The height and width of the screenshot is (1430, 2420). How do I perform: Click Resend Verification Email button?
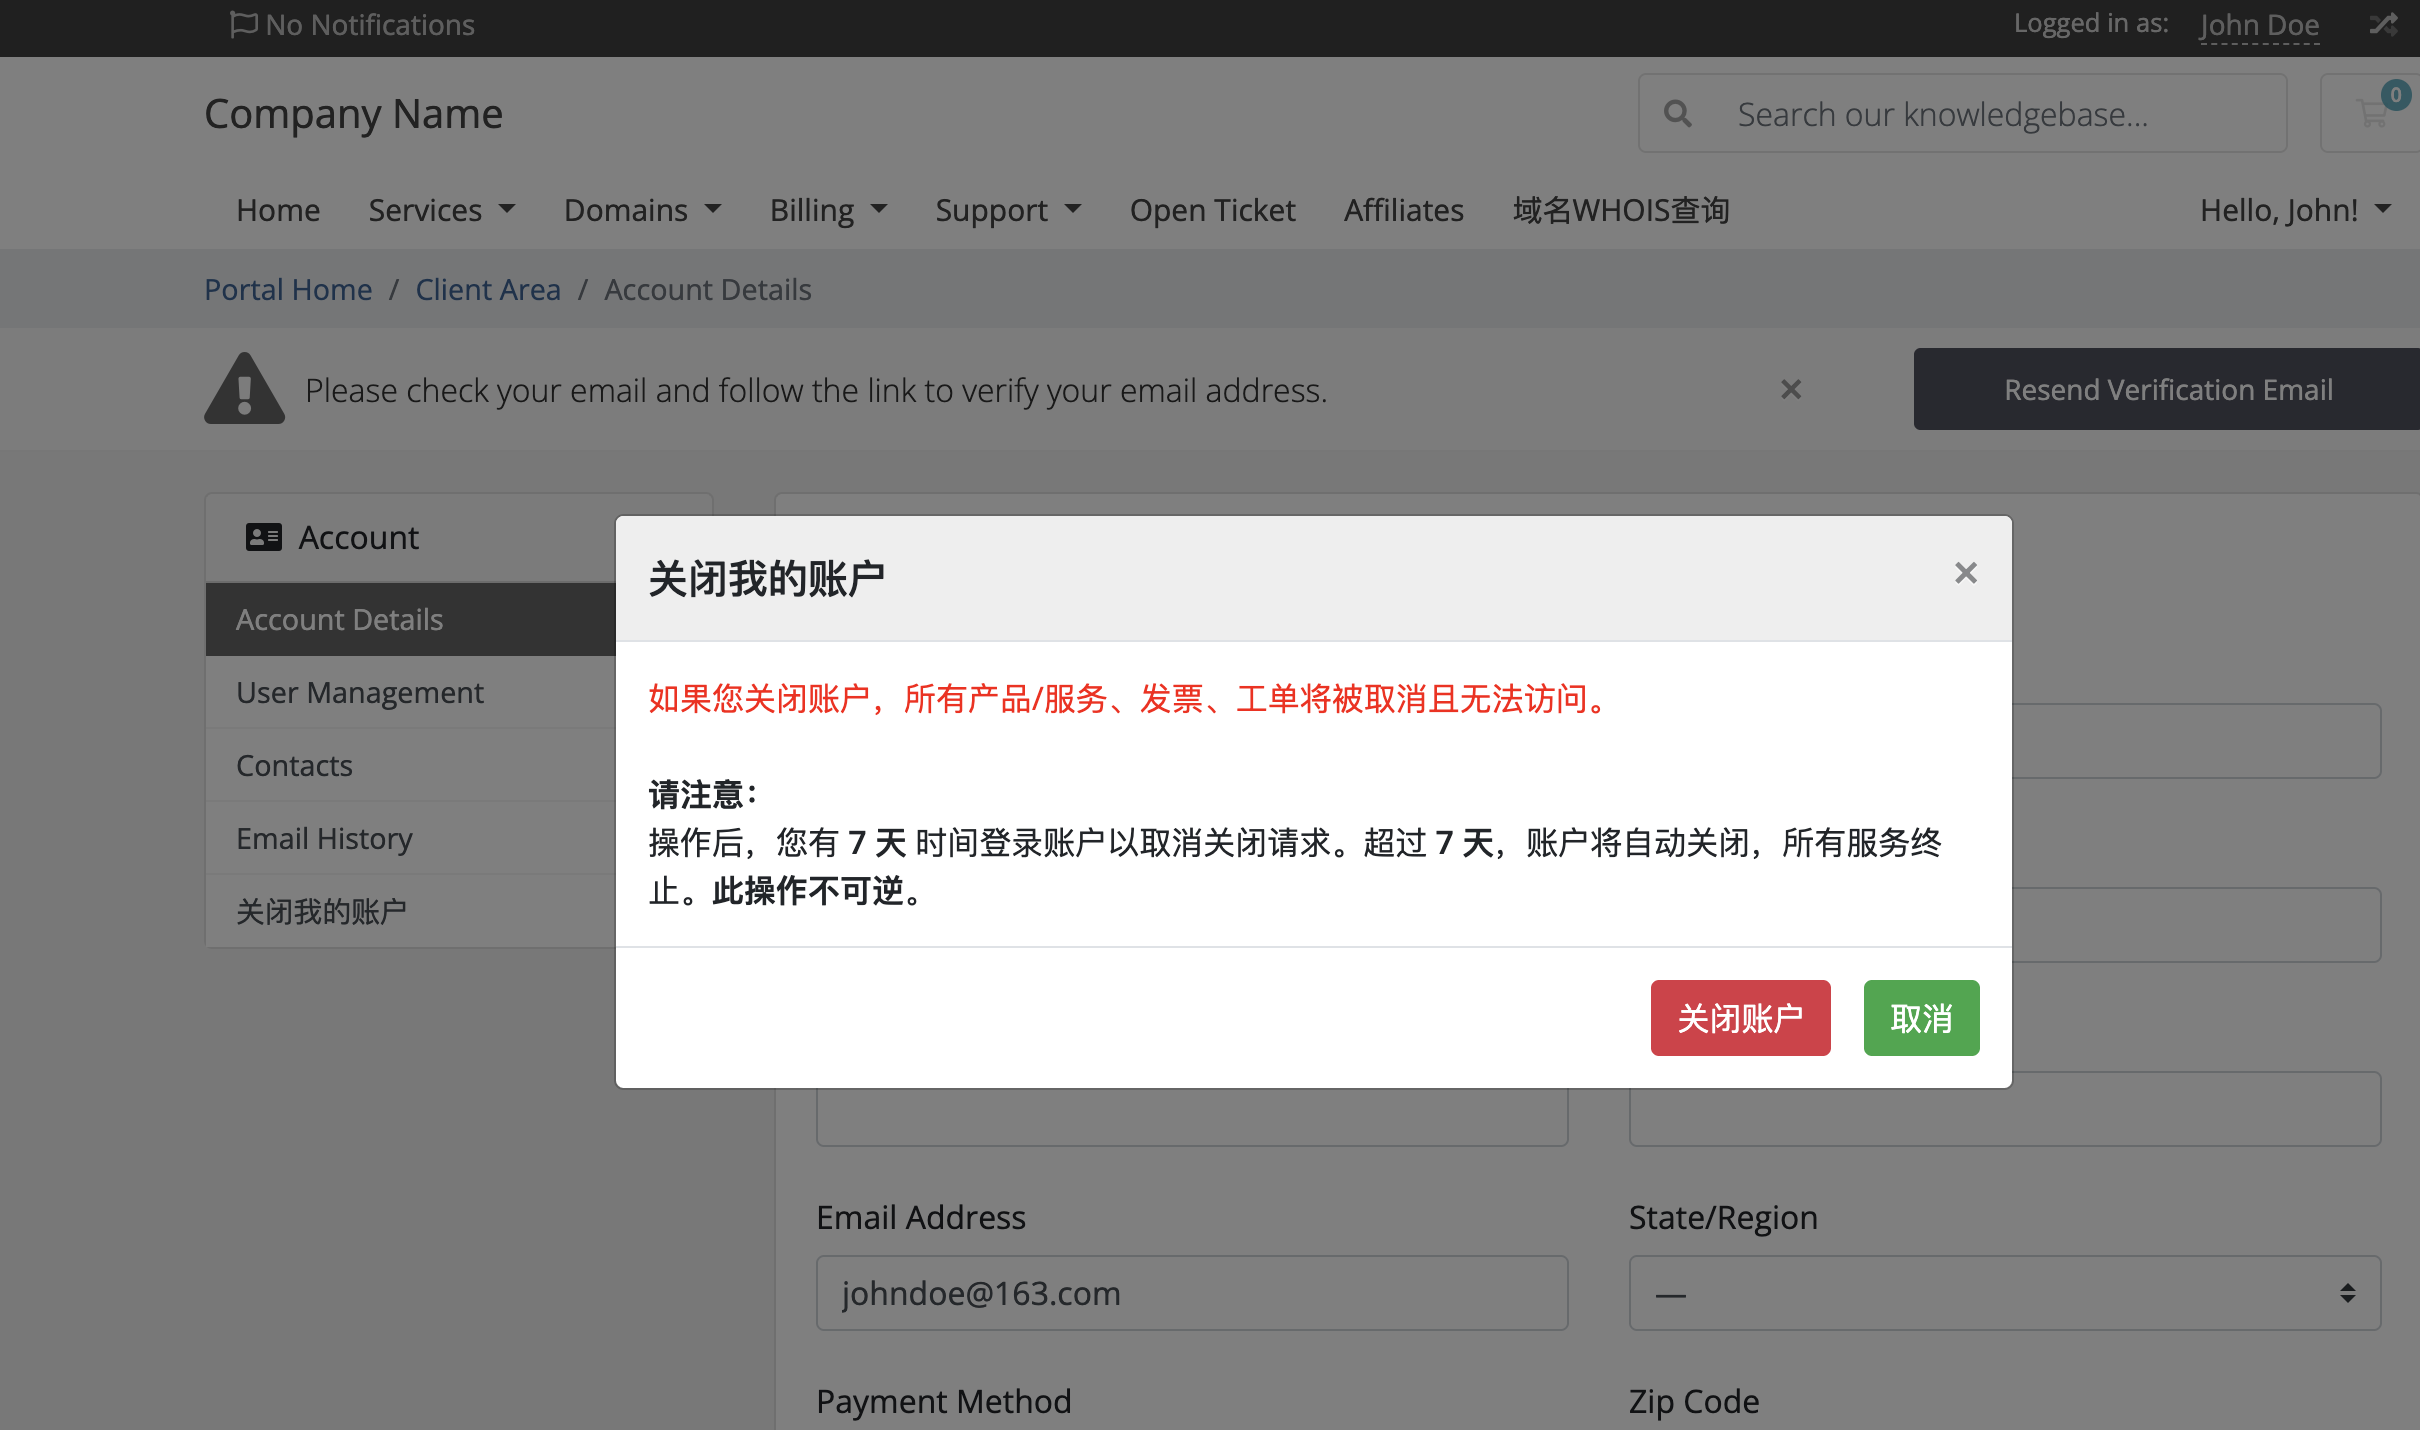(2167, 389)
